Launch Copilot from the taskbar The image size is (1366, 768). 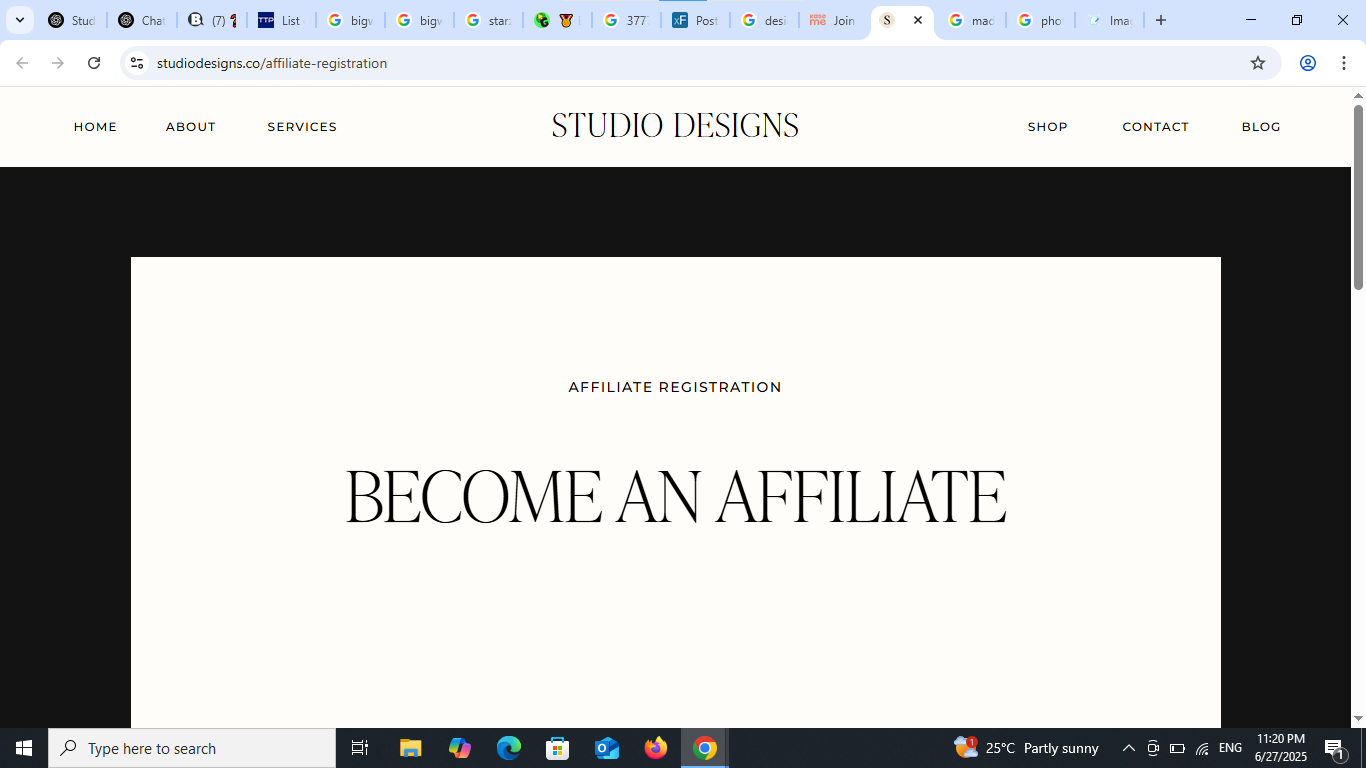coord(460,748)
